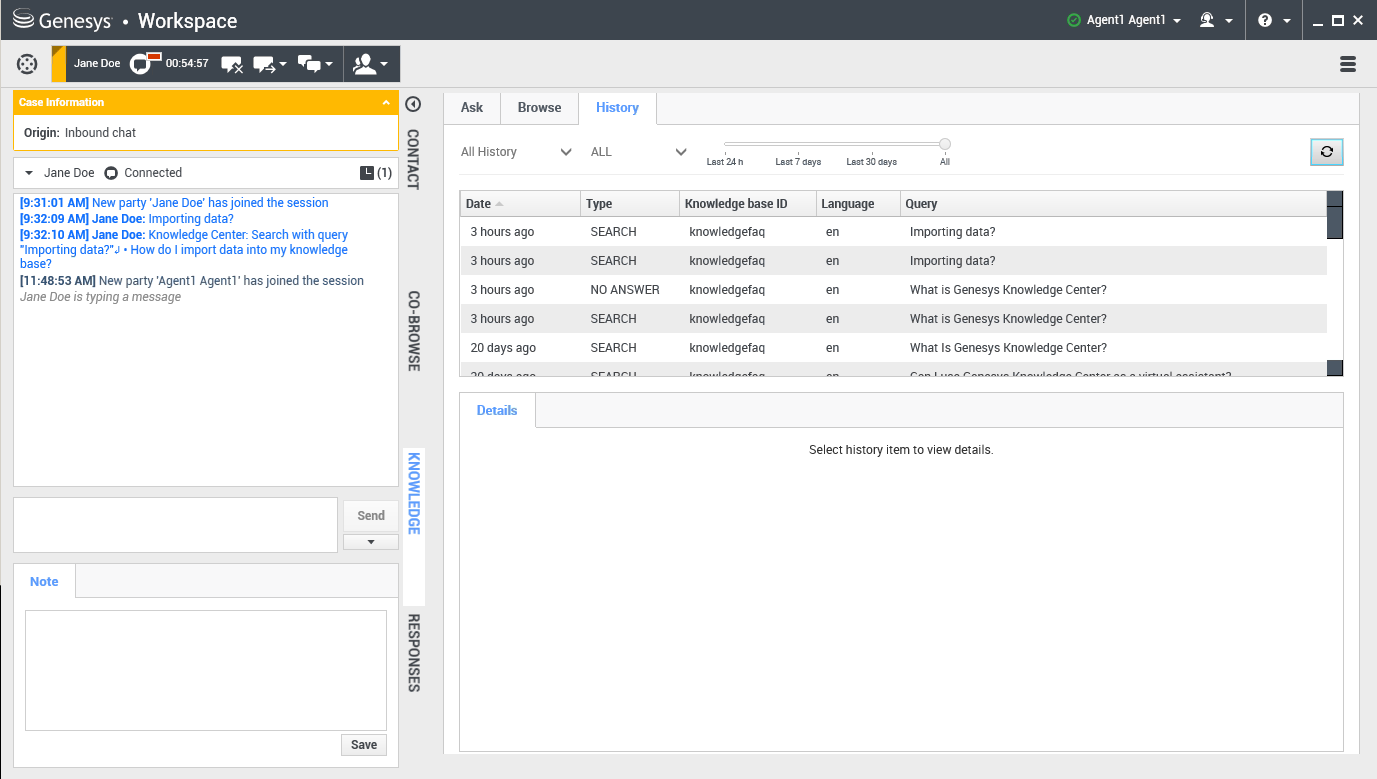
Task: Click the end chat icon
Action: pos(232,64)
